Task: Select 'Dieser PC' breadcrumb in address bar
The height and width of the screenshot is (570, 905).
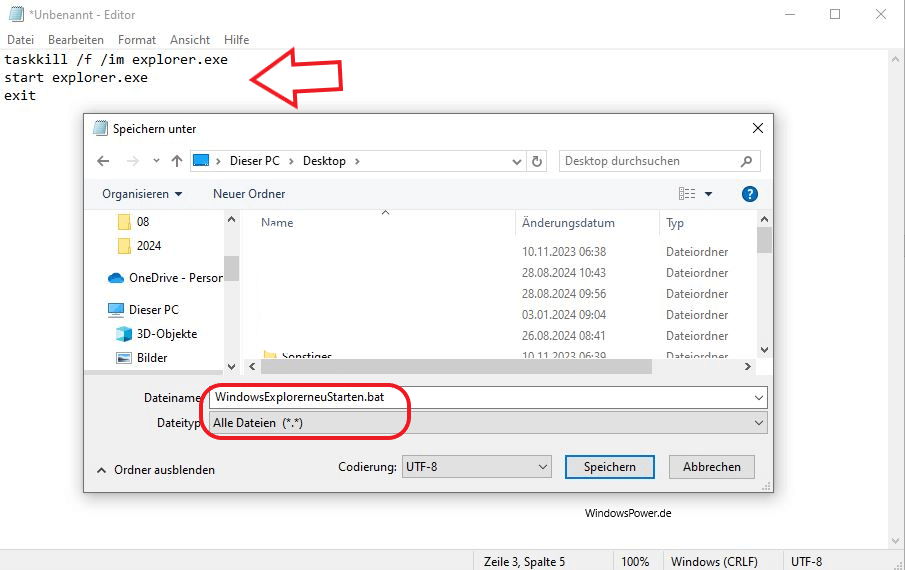Action: [x=255, y=161]
